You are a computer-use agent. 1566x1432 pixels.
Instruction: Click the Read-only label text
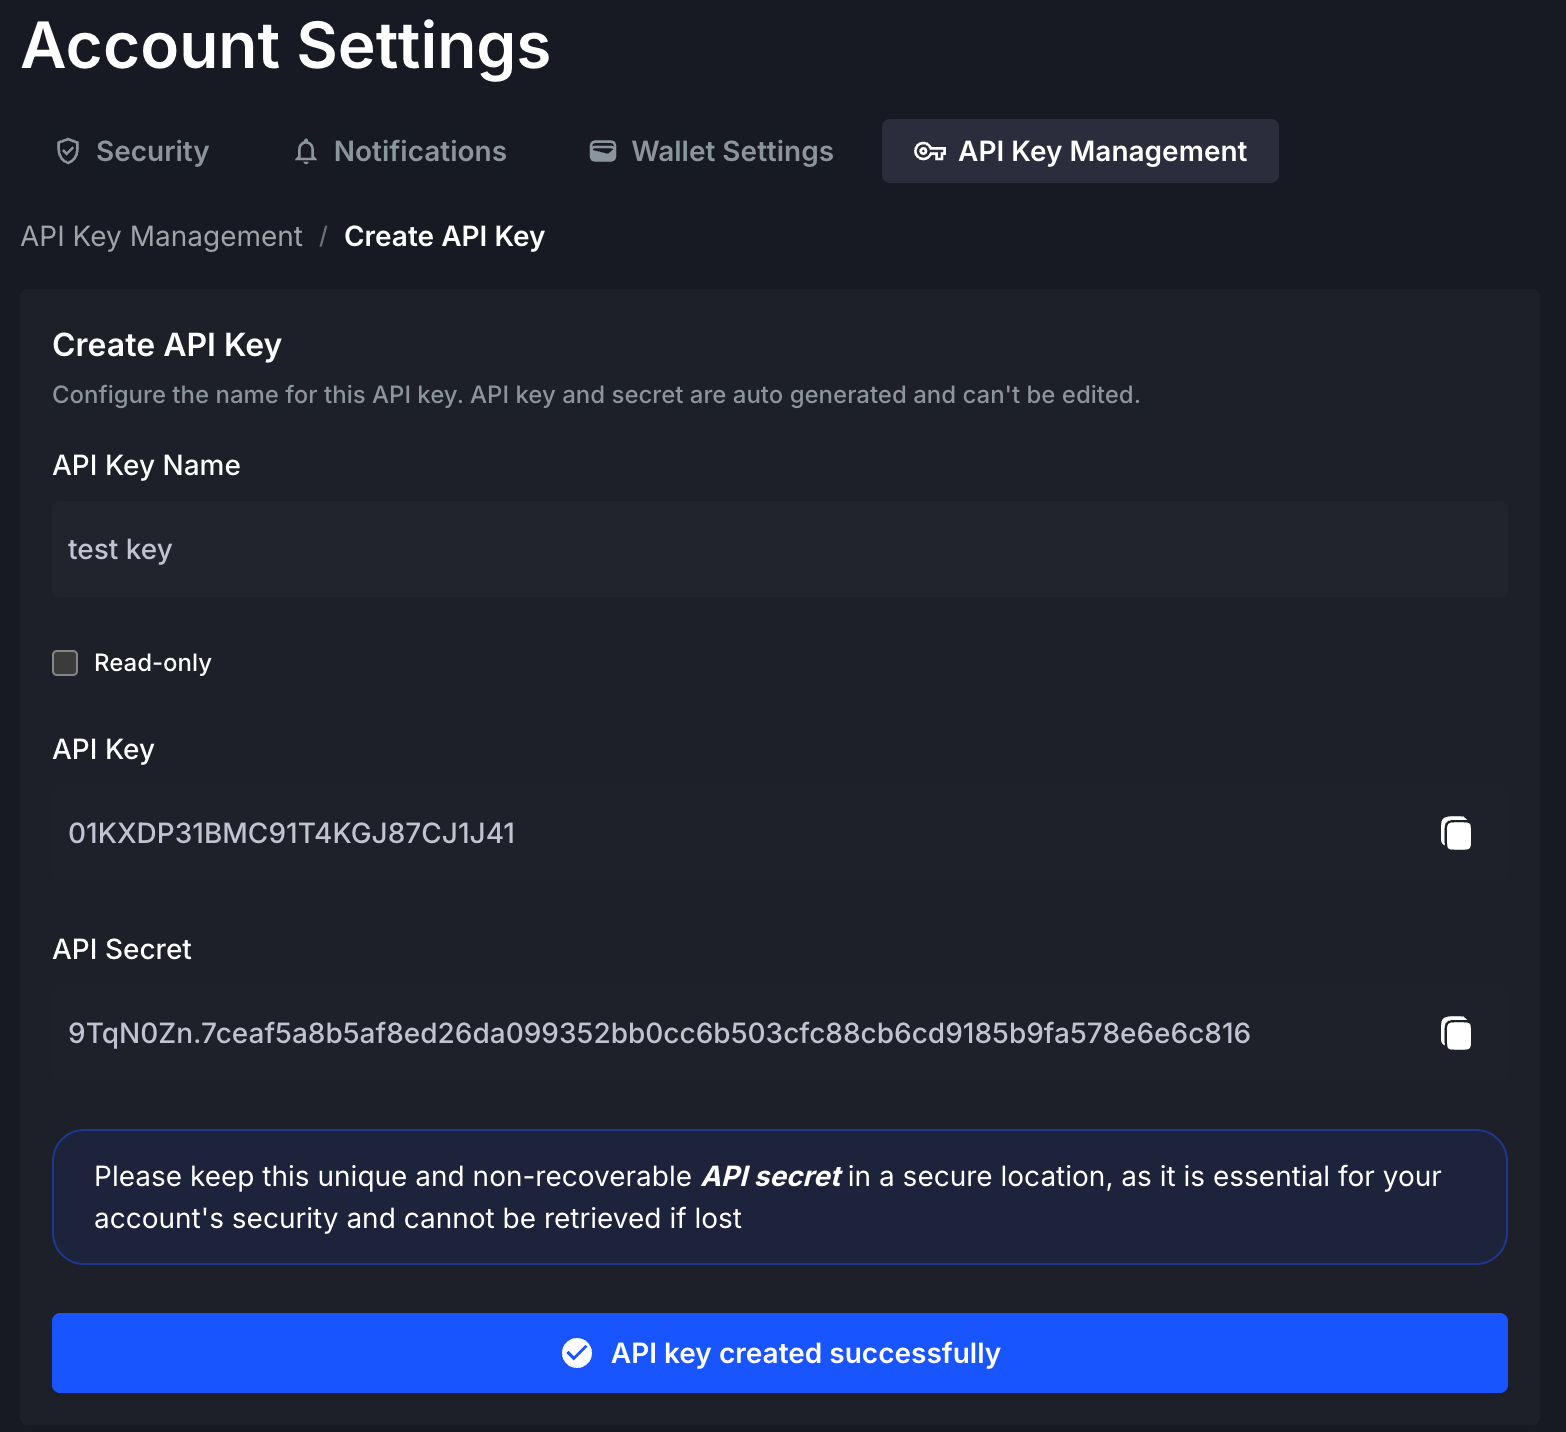click(x=153, y=663)
